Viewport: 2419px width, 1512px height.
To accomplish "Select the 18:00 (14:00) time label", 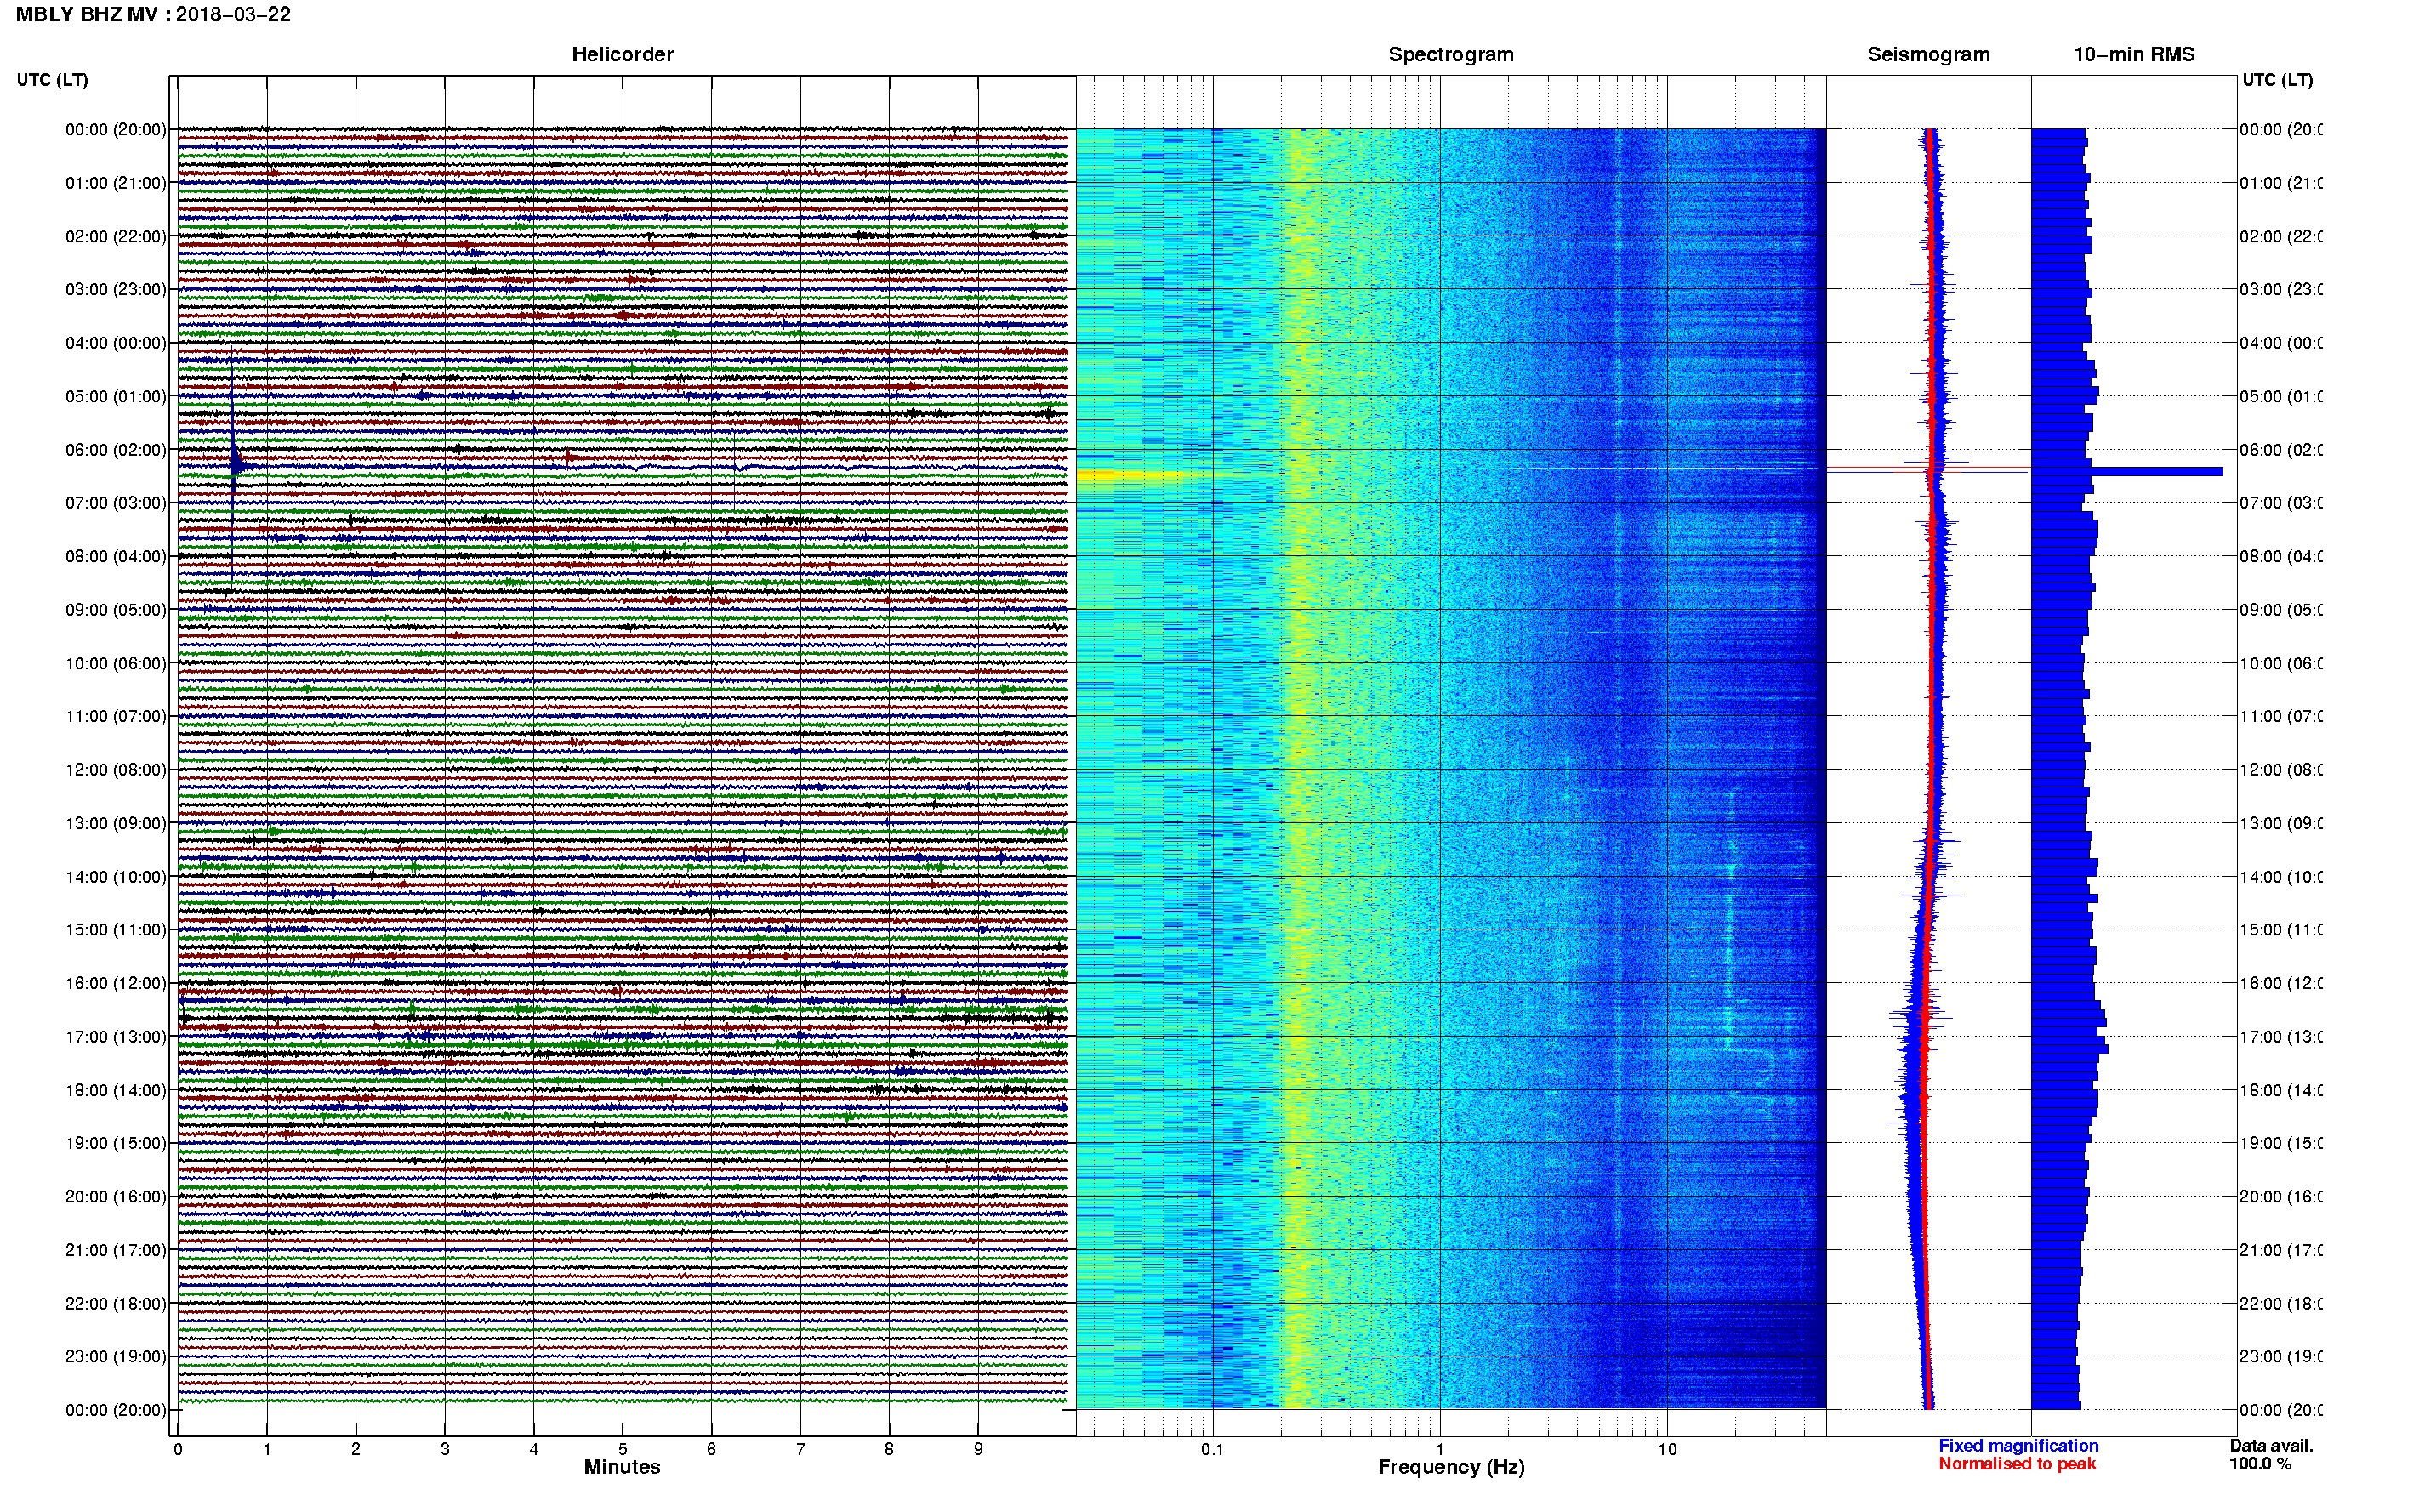I will (x=116, y=1091).
